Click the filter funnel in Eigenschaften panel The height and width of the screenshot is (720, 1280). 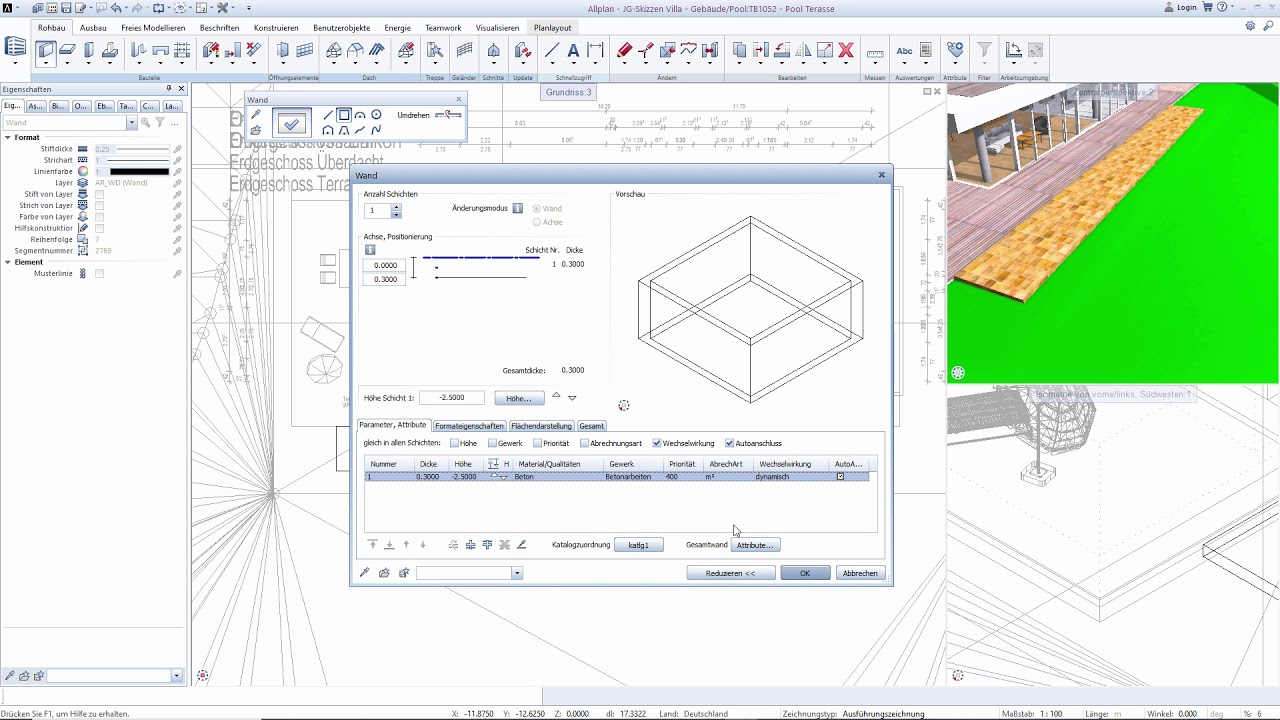pyautogui.click(x=160, y=123)
